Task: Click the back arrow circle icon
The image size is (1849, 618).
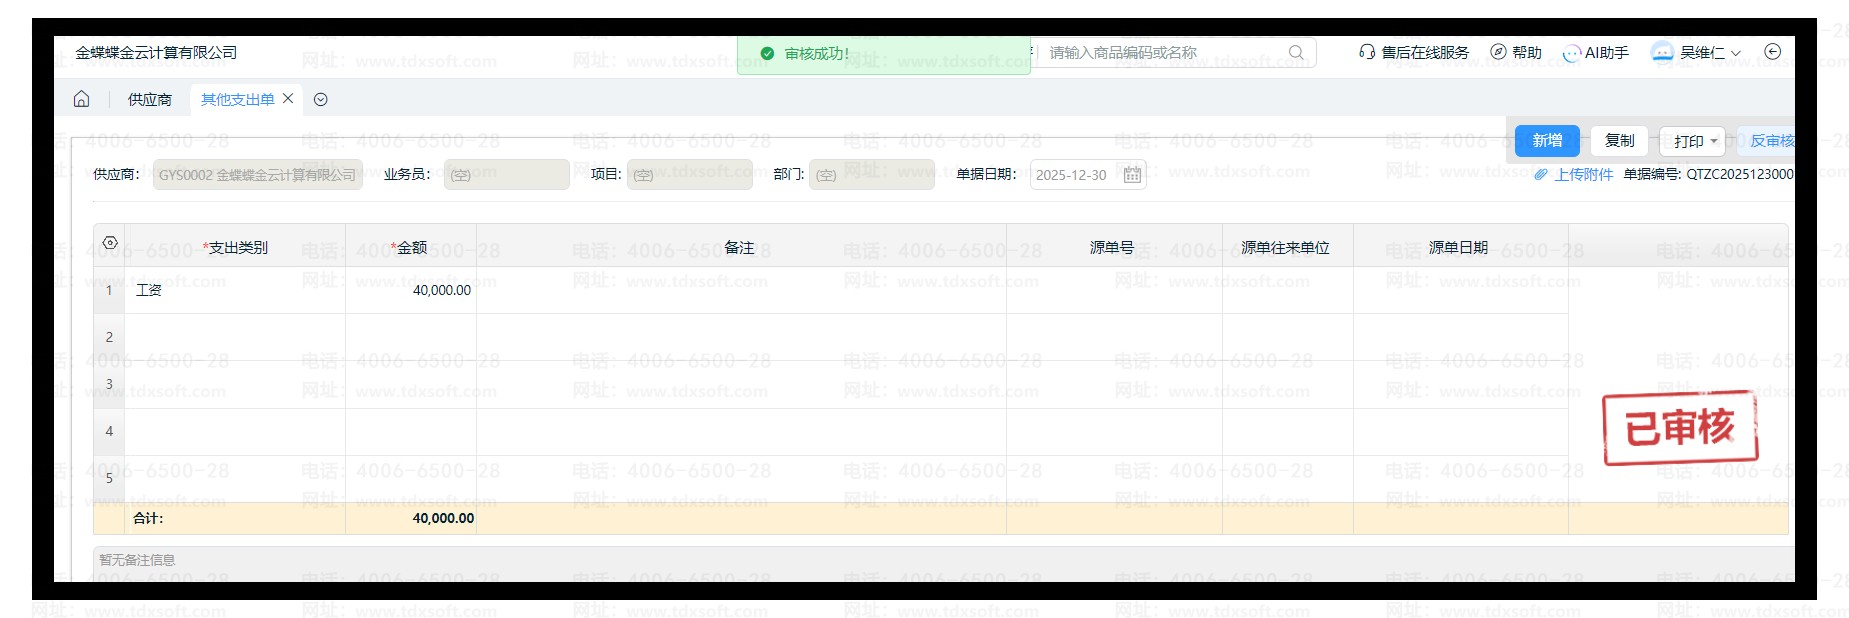Action: 1772,52
